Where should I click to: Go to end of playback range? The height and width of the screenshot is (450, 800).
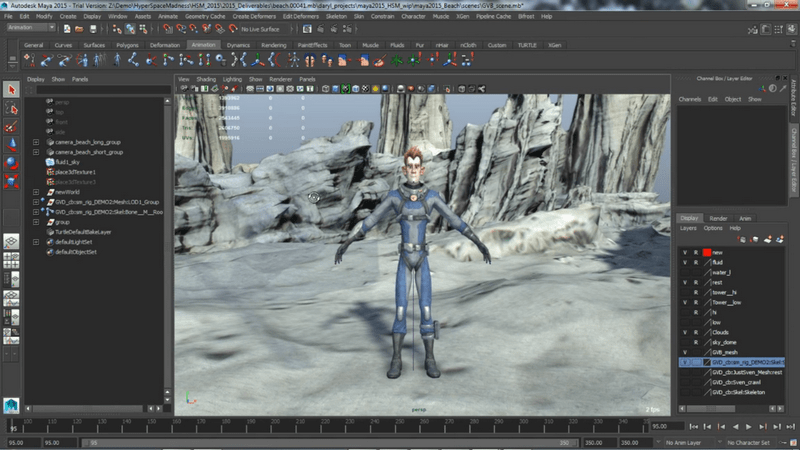click(x=791, y=427)
